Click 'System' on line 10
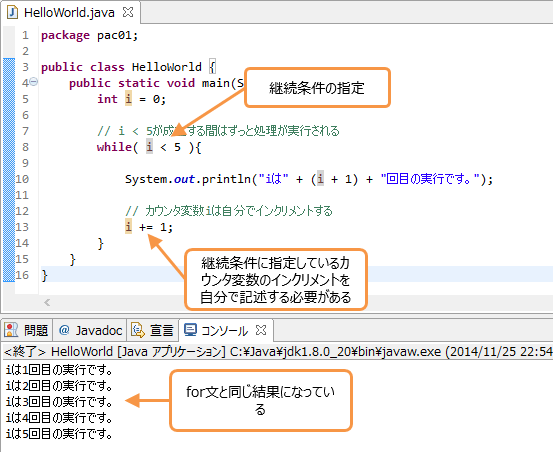This screenshot has height=452, width=556. (146, 179)
